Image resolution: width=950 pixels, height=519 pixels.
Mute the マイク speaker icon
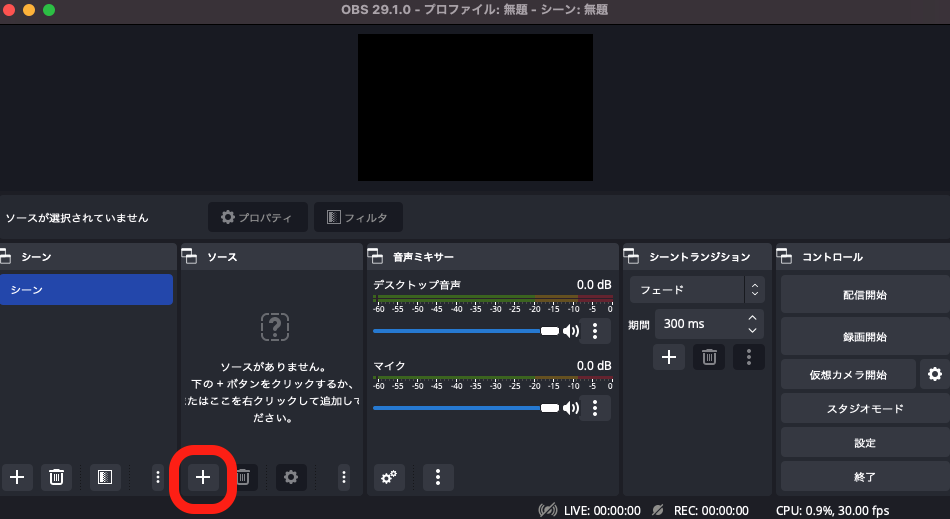click(571, 408)
